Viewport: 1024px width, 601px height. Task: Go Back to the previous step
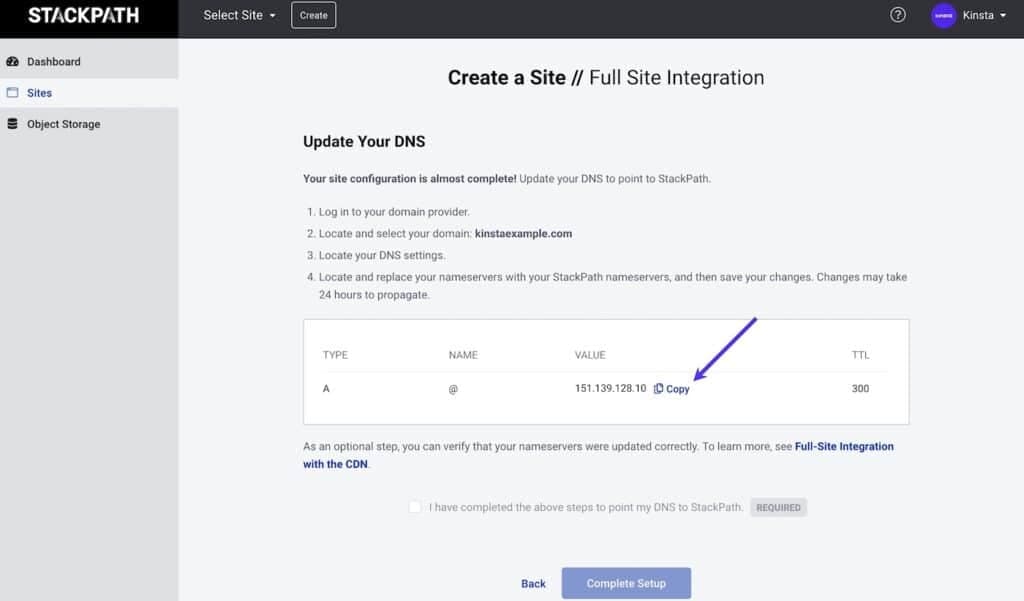pyautogui.click(x=533, y=583)
